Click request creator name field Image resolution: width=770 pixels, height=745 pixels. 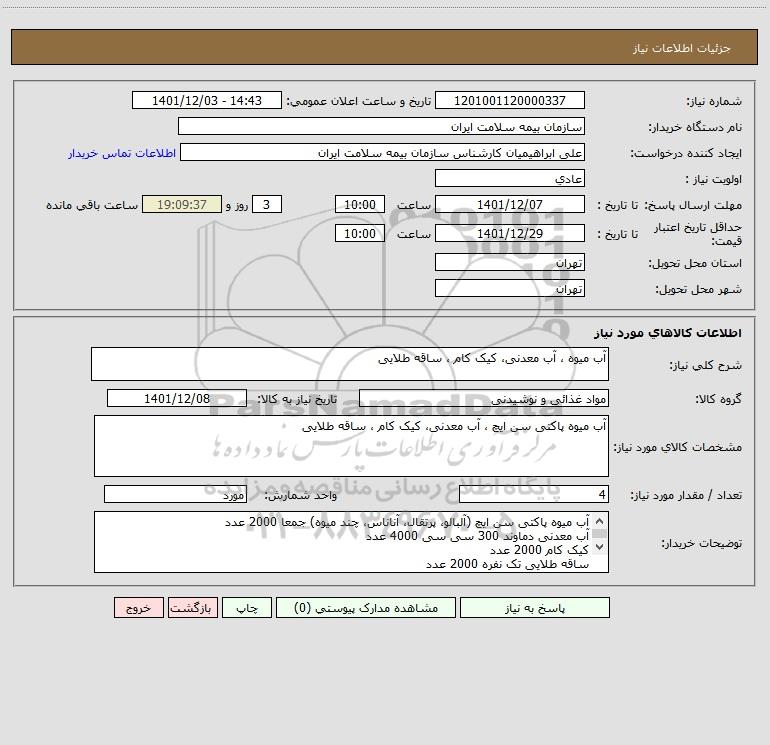[383, 152]
